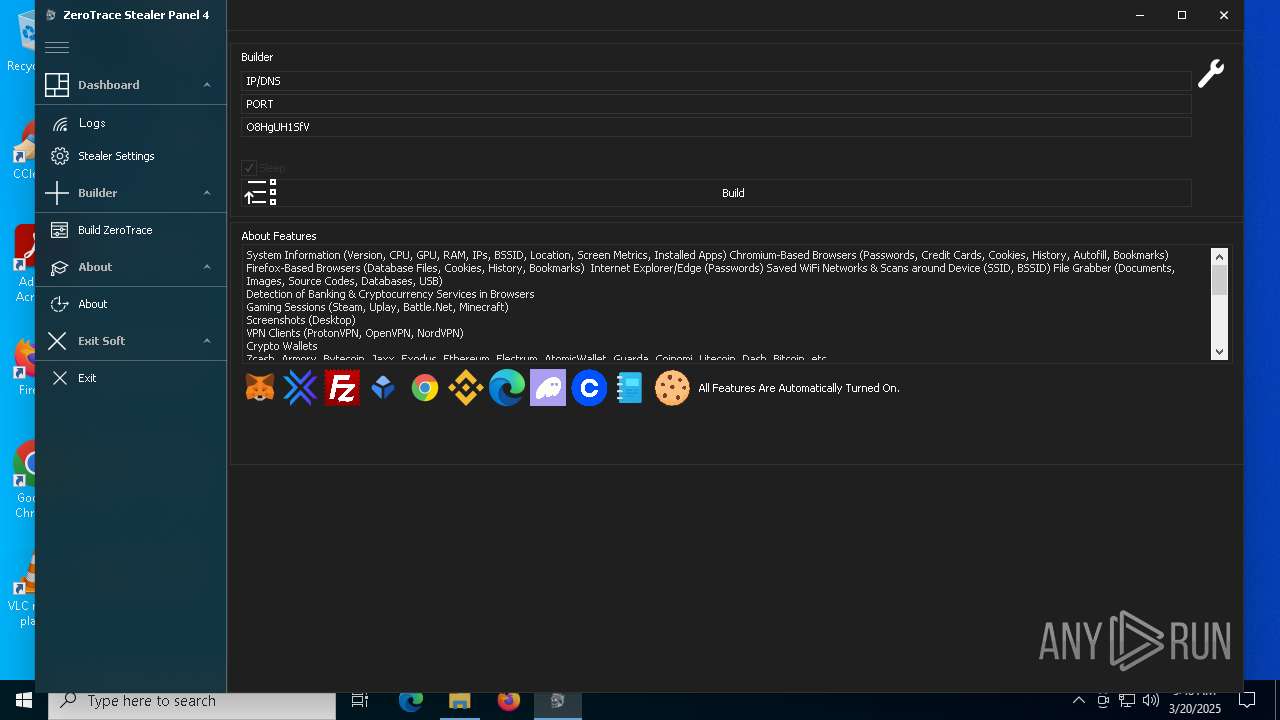Maximize the ZeroTrace window
This screenshot has height=720, width=1280.
point(1182,15)
